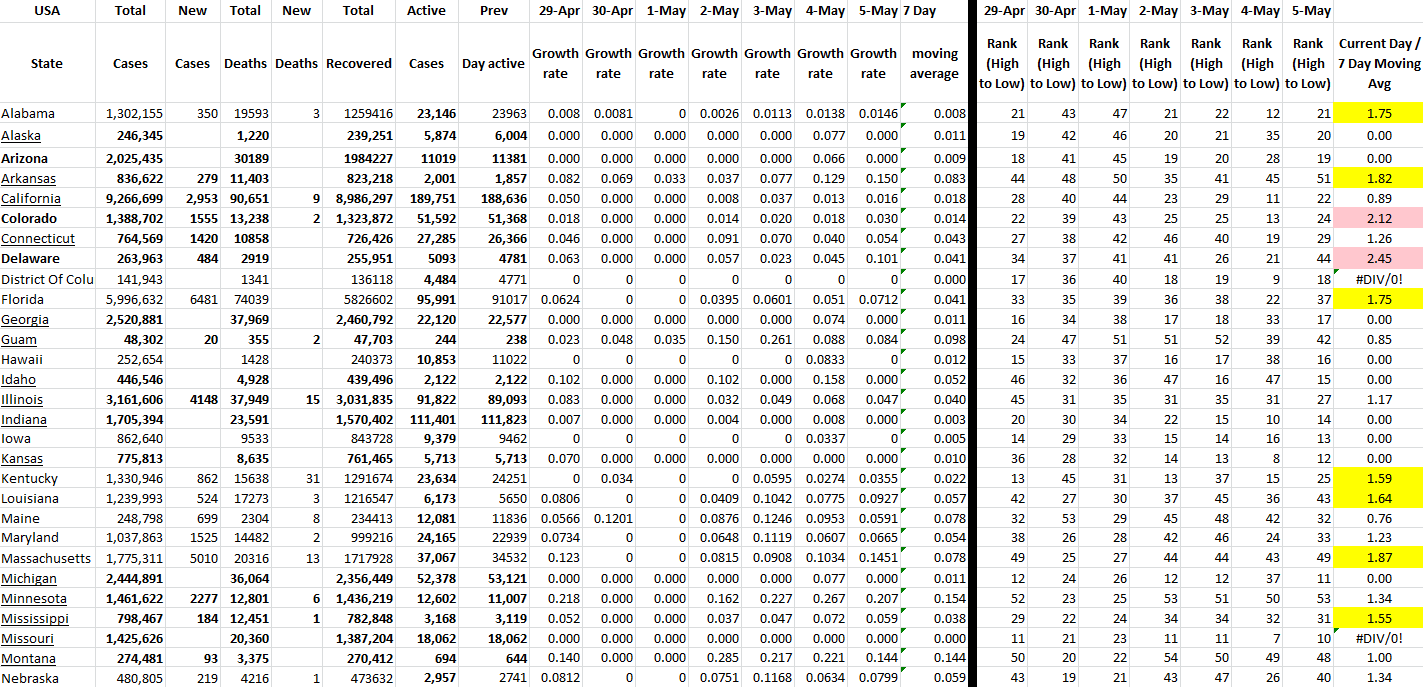
Task: Click the '7 Day' moving average header
Action: pos(920,11)
